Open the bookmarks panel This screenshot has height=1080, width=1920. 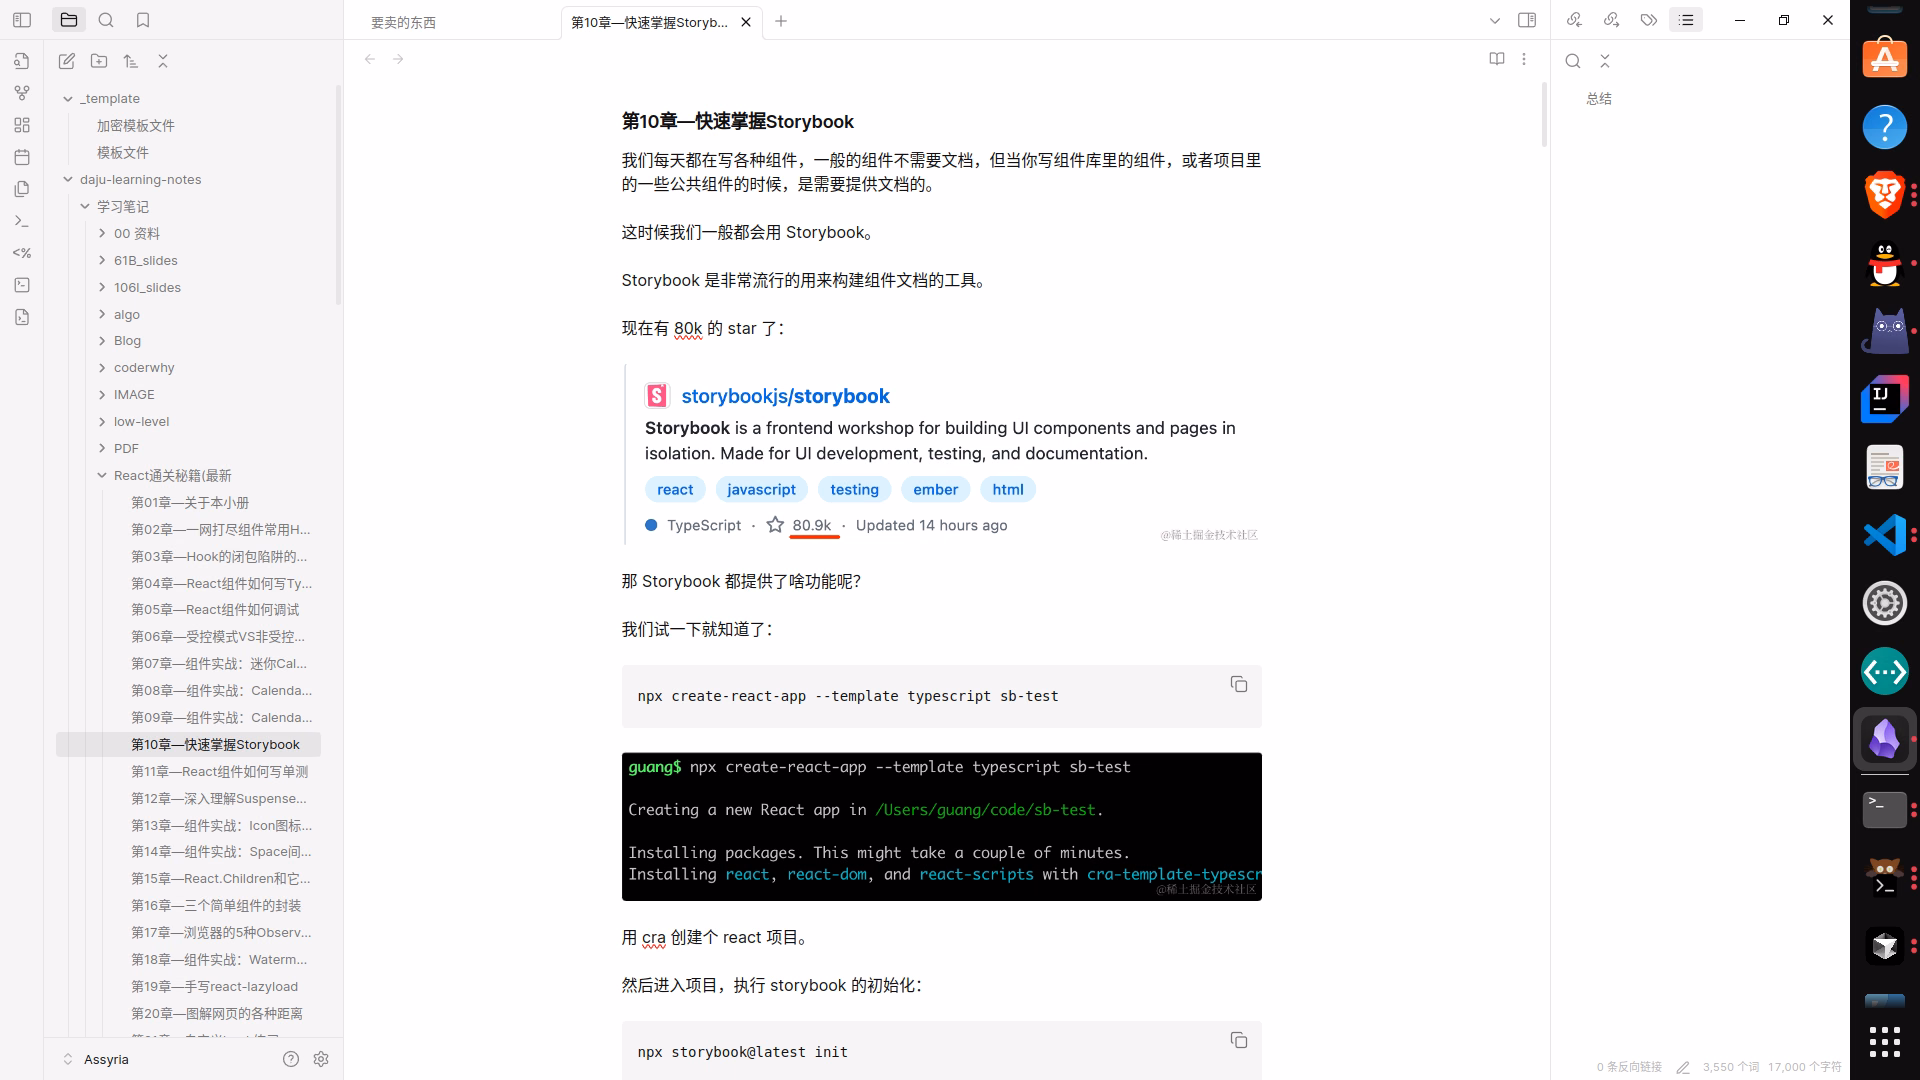[x=143, y=20]
